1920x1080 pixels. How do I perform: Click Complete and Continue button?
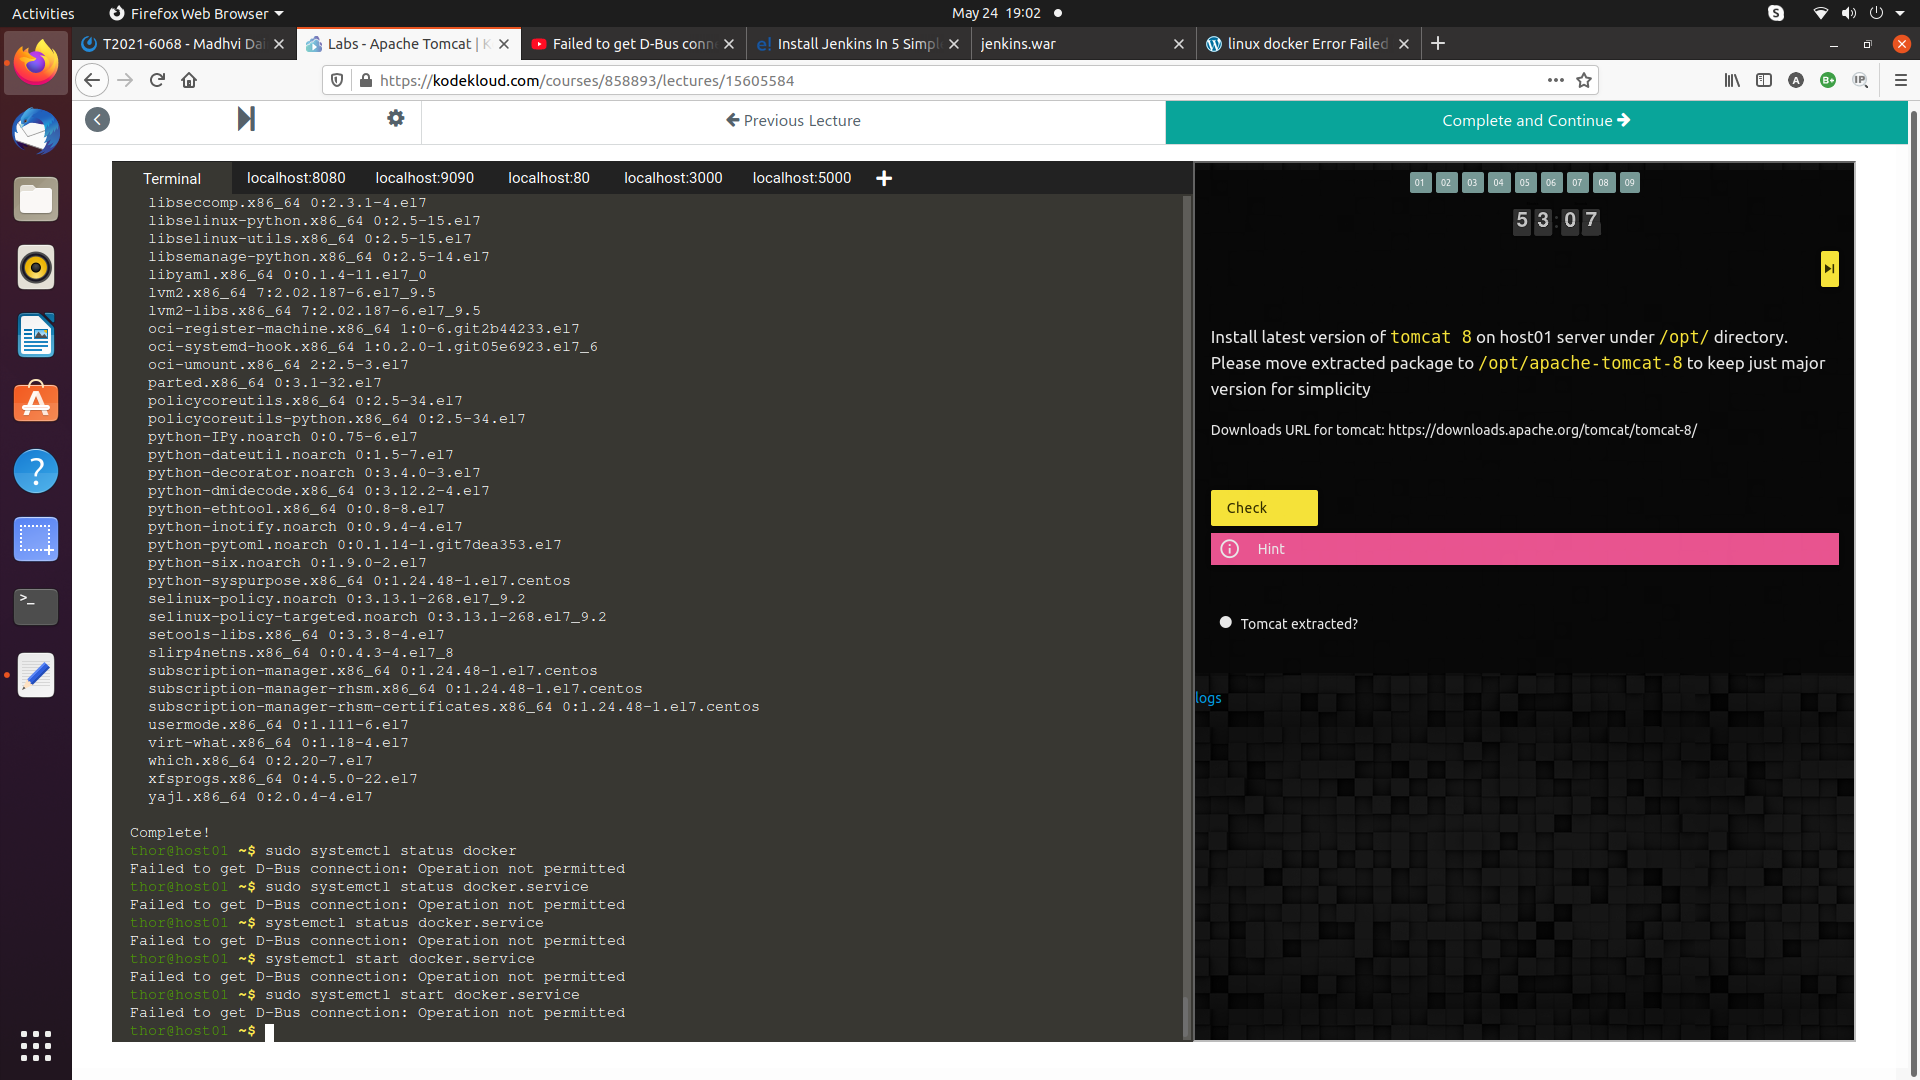click(x=1535, y=121)
